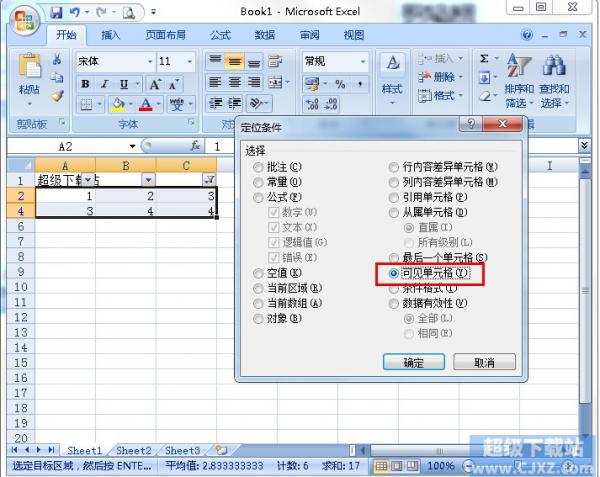Click the AutoSum sigma icon

point(484,60)
